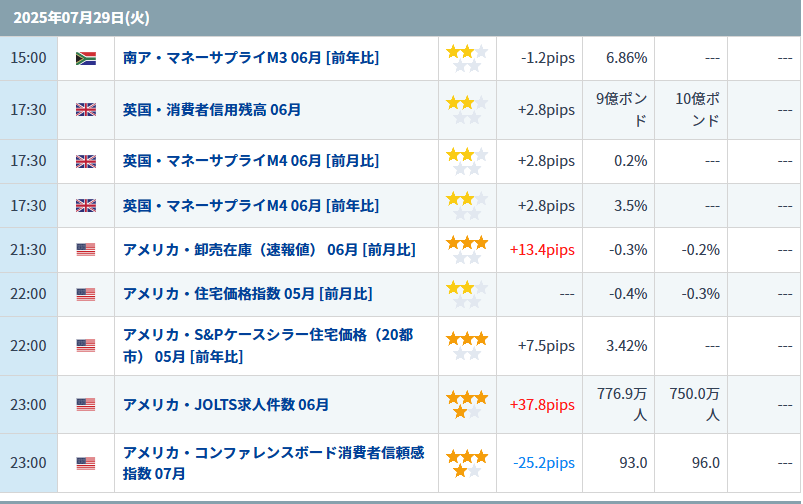This screenshot has width=803, height=504.
Task: Open アメリカ・JOLTS求人件数 06月 link
Action: (x=226, y=405)
